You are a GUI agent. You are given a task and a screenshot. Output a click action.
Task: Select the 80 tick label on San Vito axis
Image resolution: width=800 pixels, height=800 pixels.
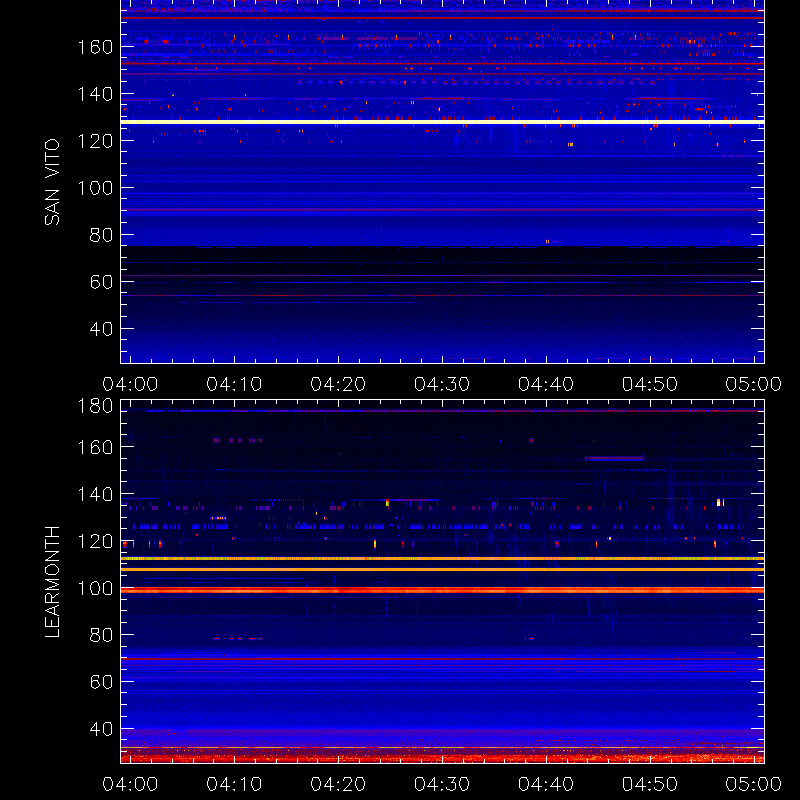coord(101,235)
